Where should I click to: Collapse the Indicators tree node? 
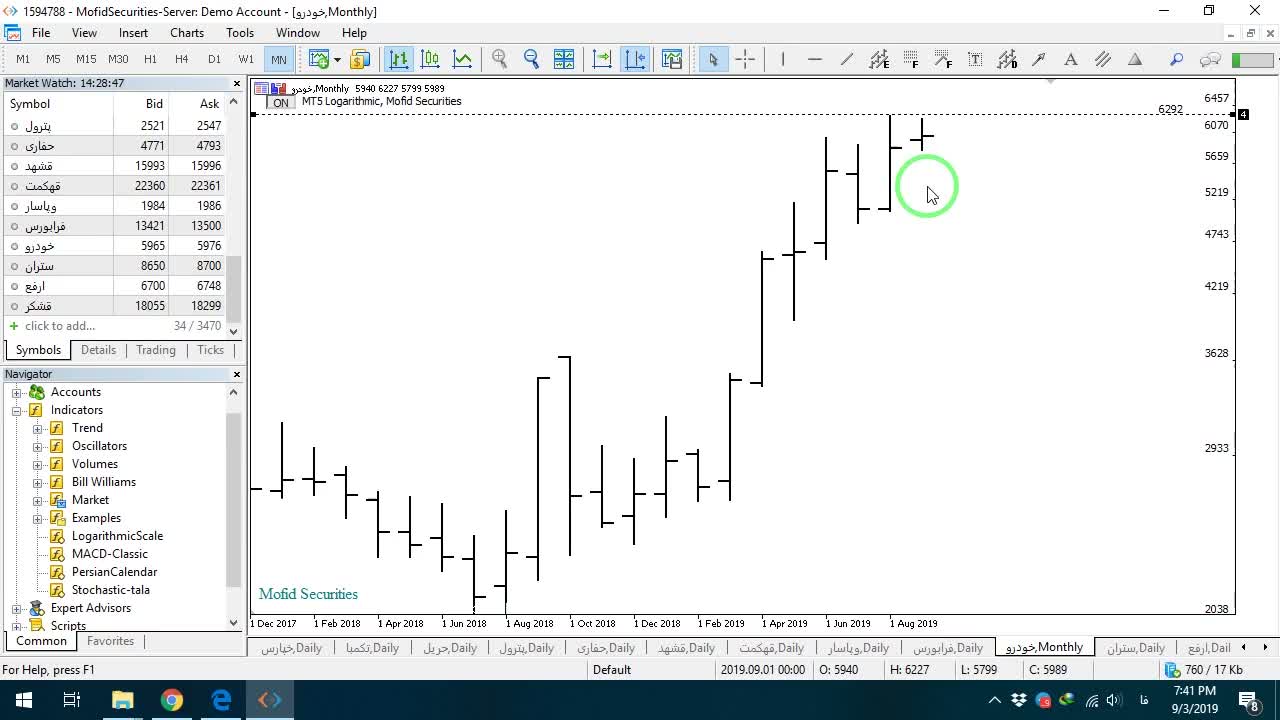tap(17, 410)
